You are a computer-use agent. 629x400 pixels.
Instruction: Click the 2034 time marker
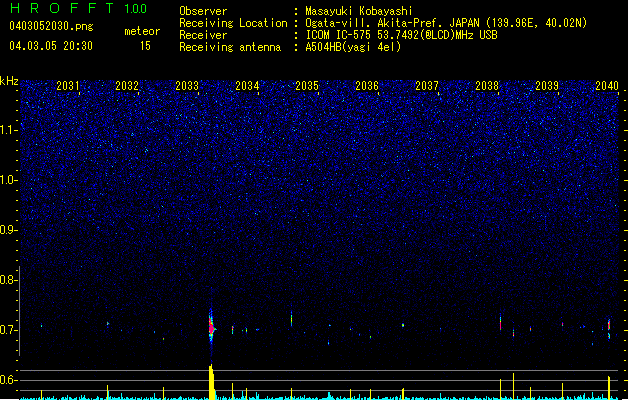247,86
